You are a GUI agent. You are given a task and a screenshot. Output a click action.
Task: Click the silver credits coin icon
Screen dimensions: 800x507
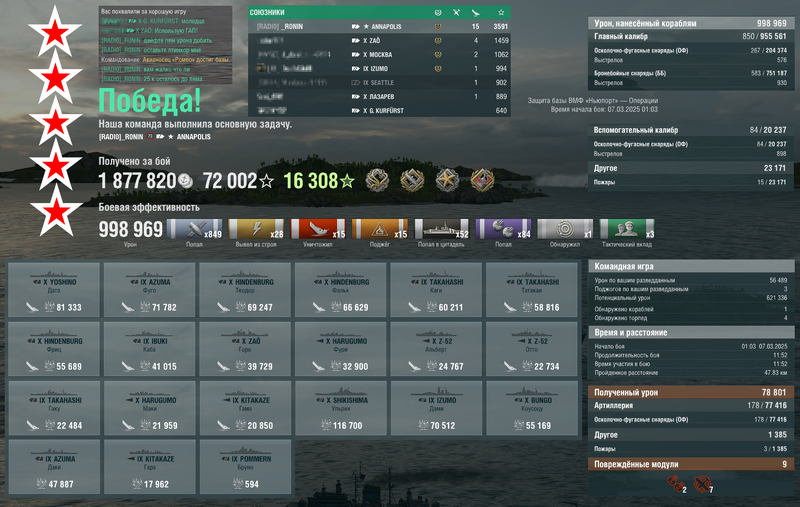(x=185, y=181)
